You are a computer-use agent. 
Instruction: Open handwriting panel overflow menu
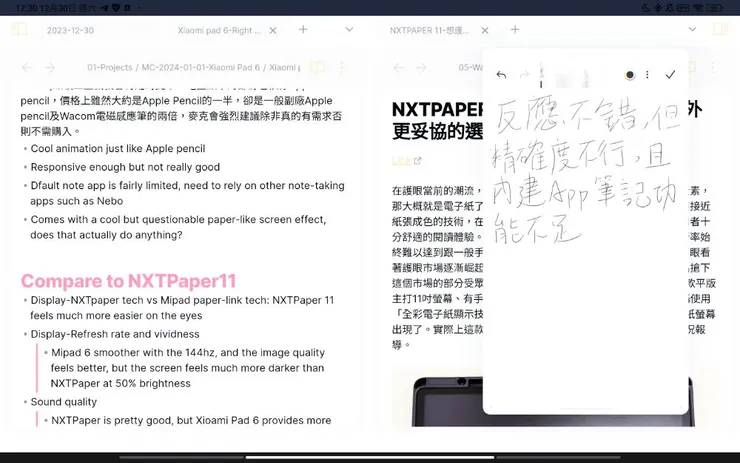648,75
